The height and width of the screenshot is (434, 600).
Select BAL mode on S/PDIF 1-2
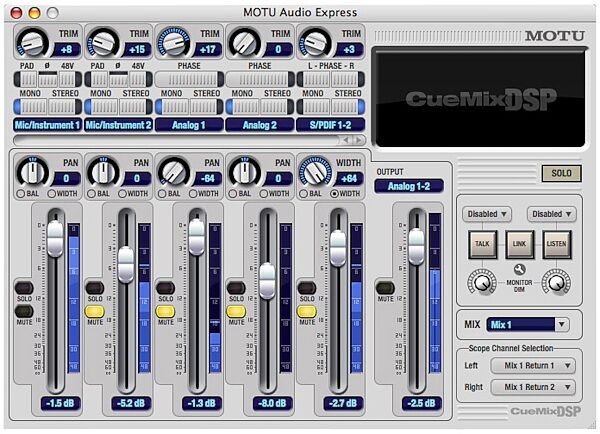[x=303, y=194]
